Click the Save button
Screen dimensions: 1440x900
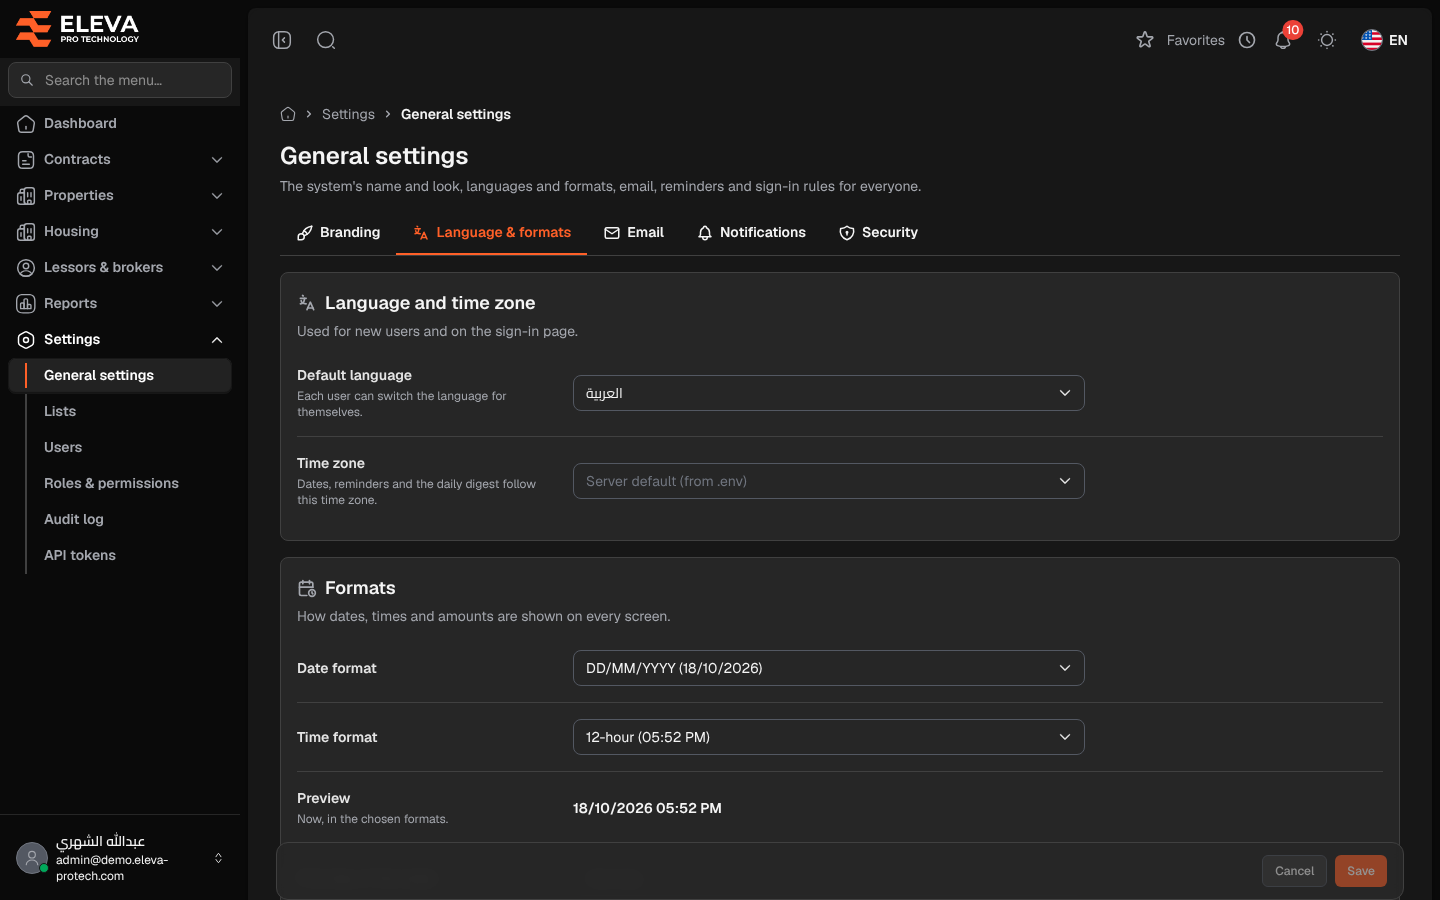click(1360, 871)
